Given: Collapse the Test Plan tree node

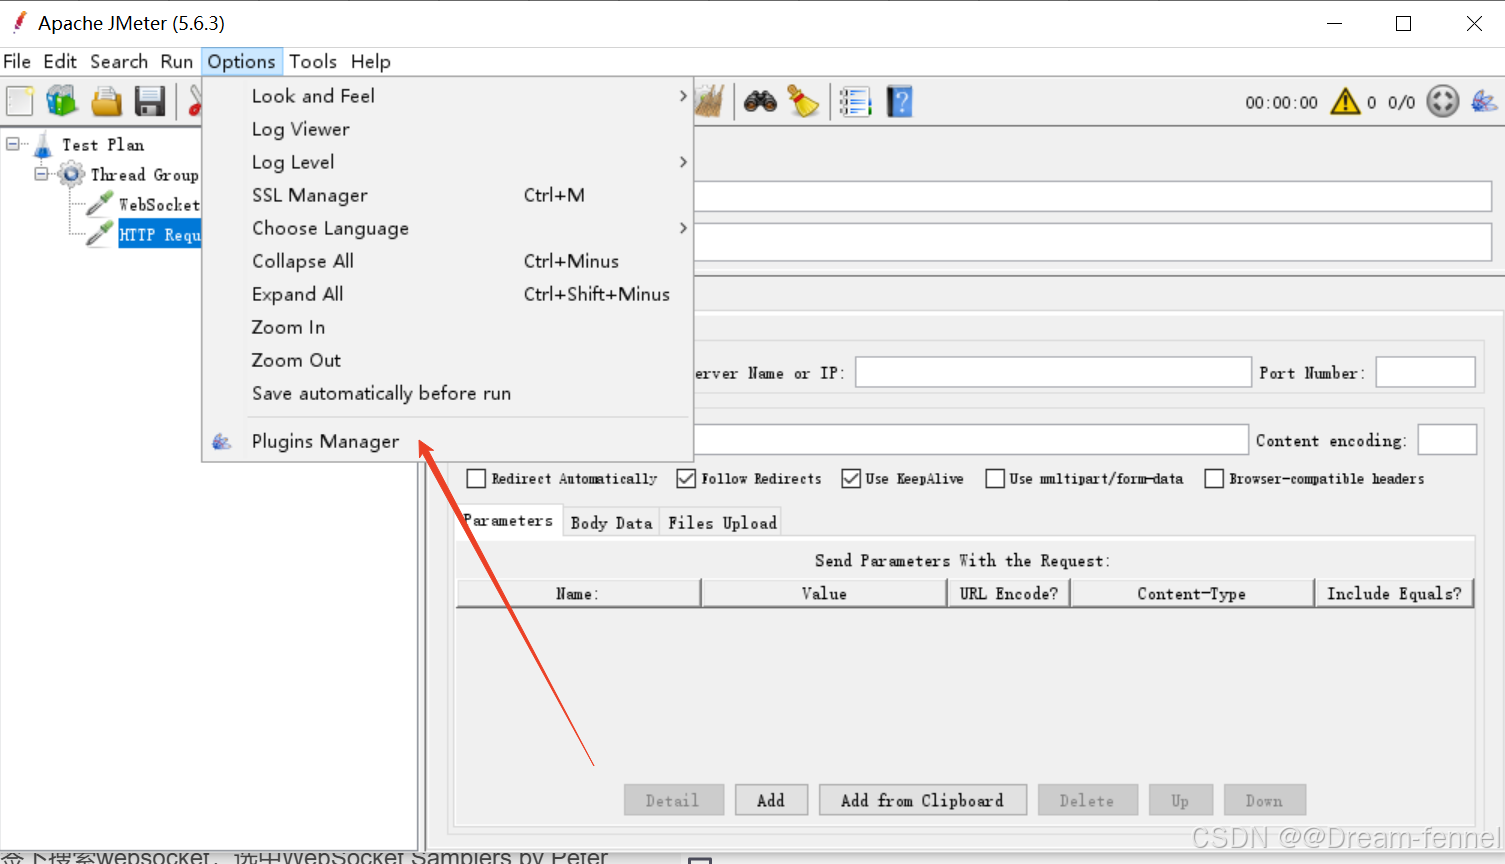Looking at the screenshot, I should [x=13, y=144].
